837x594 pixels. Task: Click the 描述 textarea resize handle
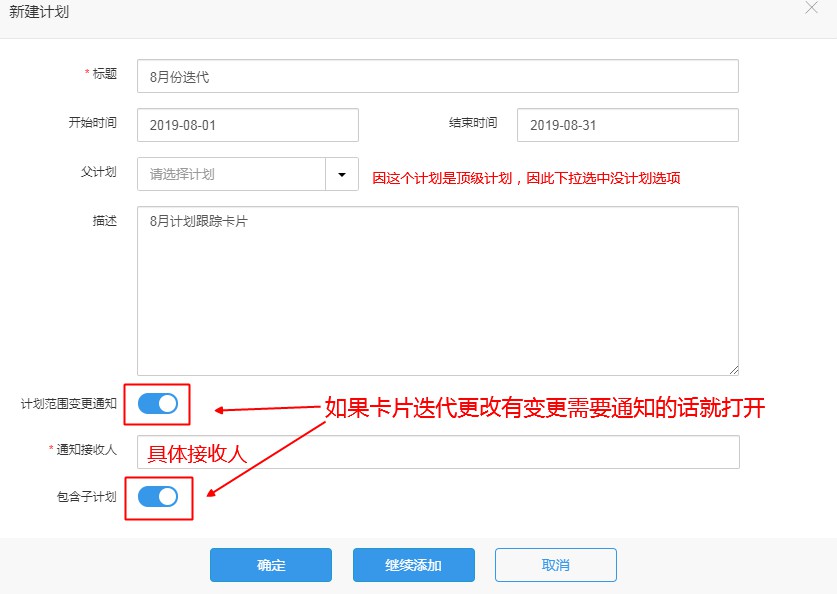pyautogui.click(x=734, y=370)
